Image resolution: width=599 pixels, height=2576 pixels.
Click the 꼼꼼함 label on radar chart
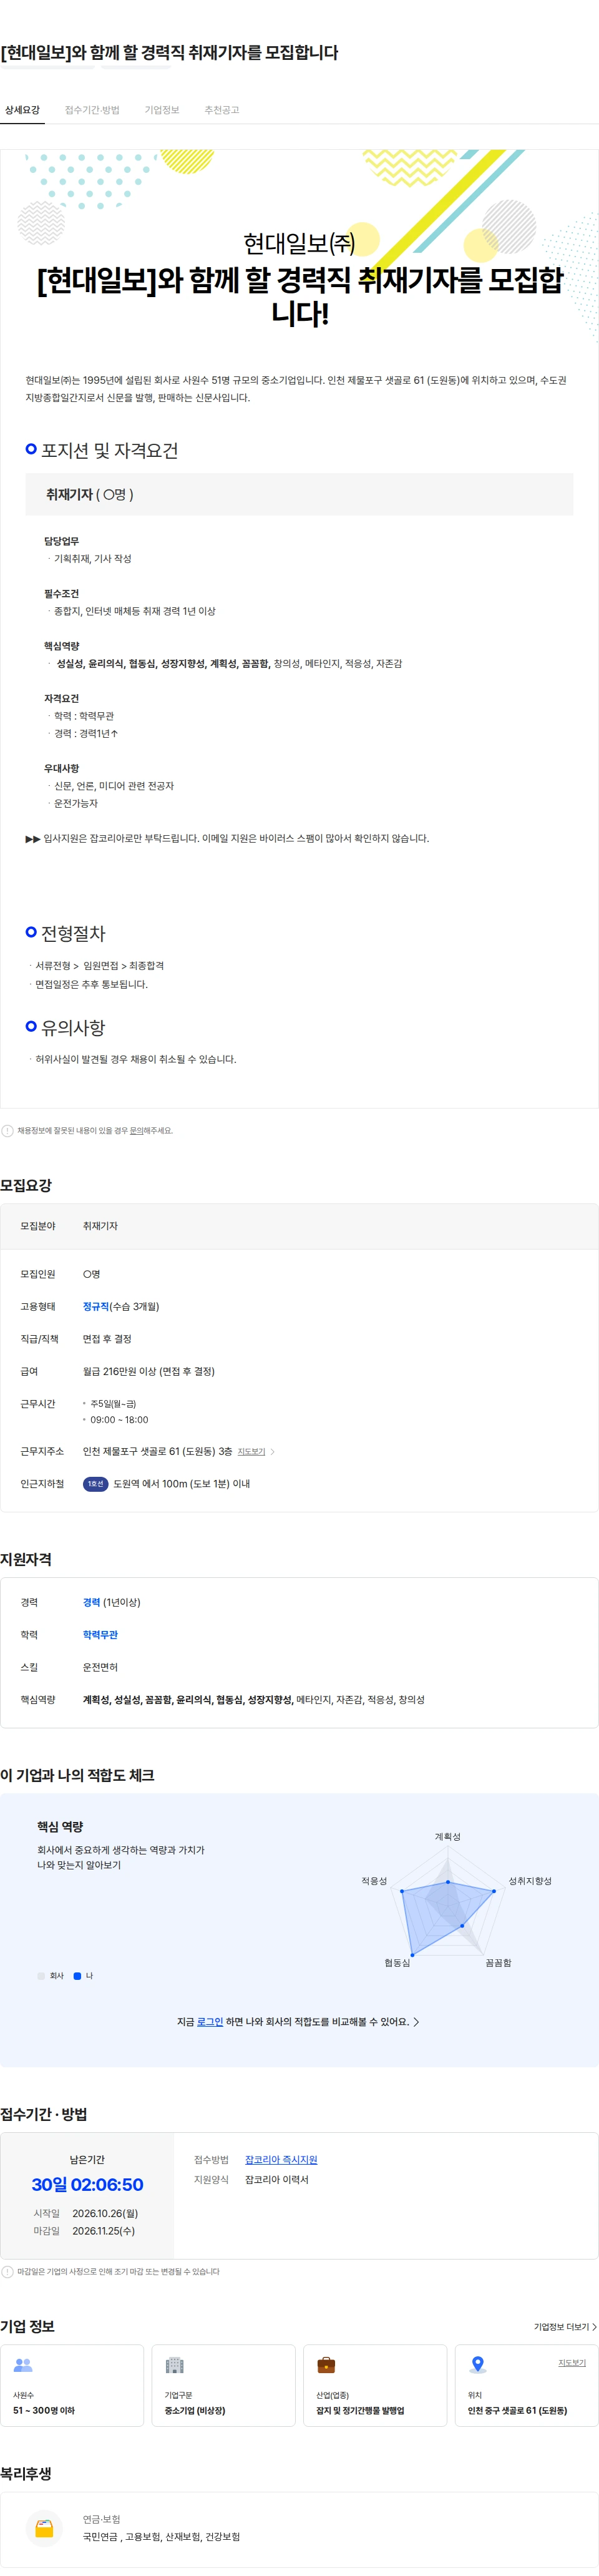(498, 1963)
